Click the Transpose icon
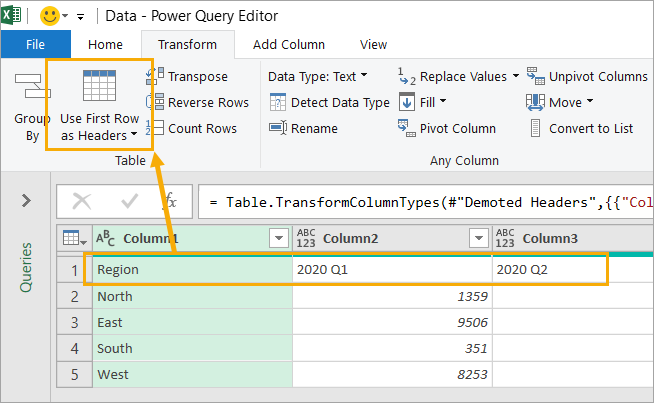 pos(155,76)
